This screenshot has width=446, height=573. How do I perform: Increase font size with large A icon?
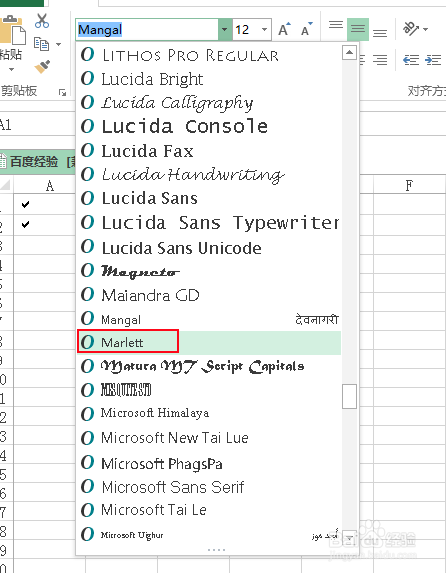[x=284, y=29]
